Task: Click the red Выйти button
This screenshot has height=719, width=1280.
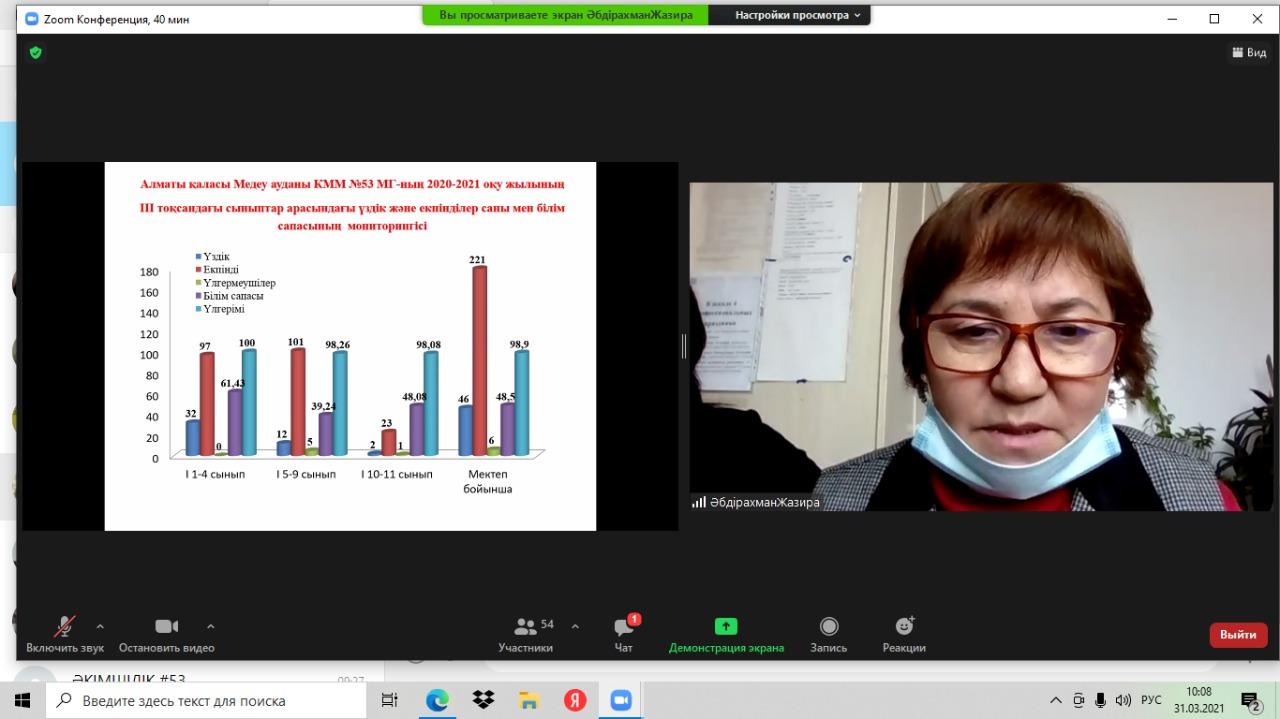Action: 1238,635
